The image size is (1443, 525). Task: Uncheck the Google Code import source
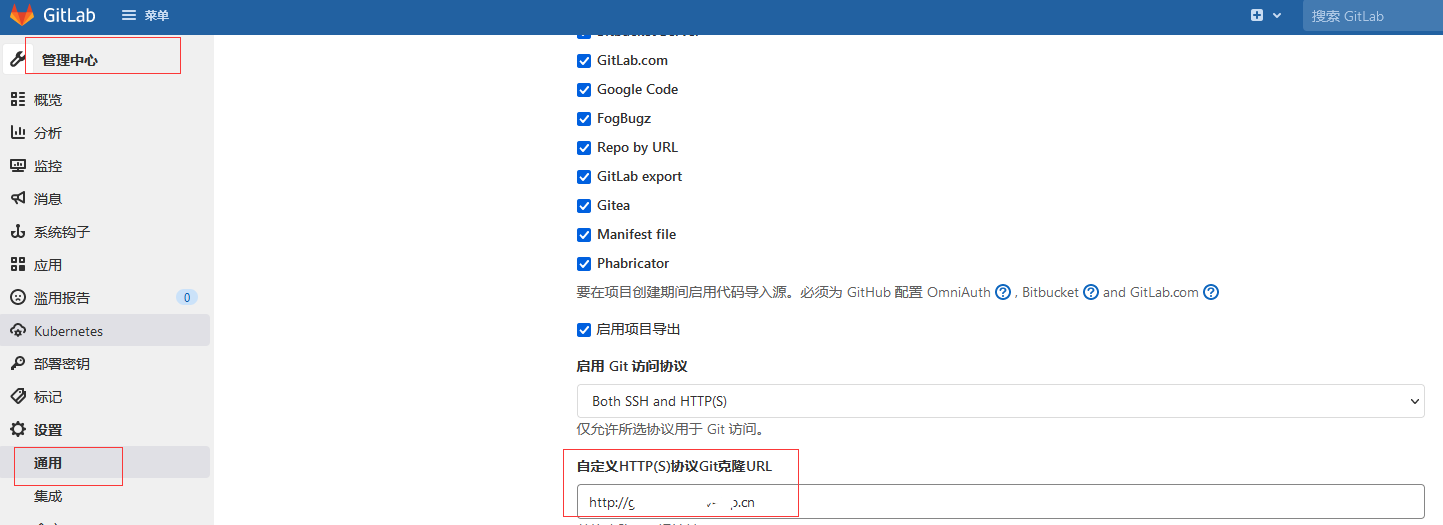pyautogui.click(x=584, y=89)
